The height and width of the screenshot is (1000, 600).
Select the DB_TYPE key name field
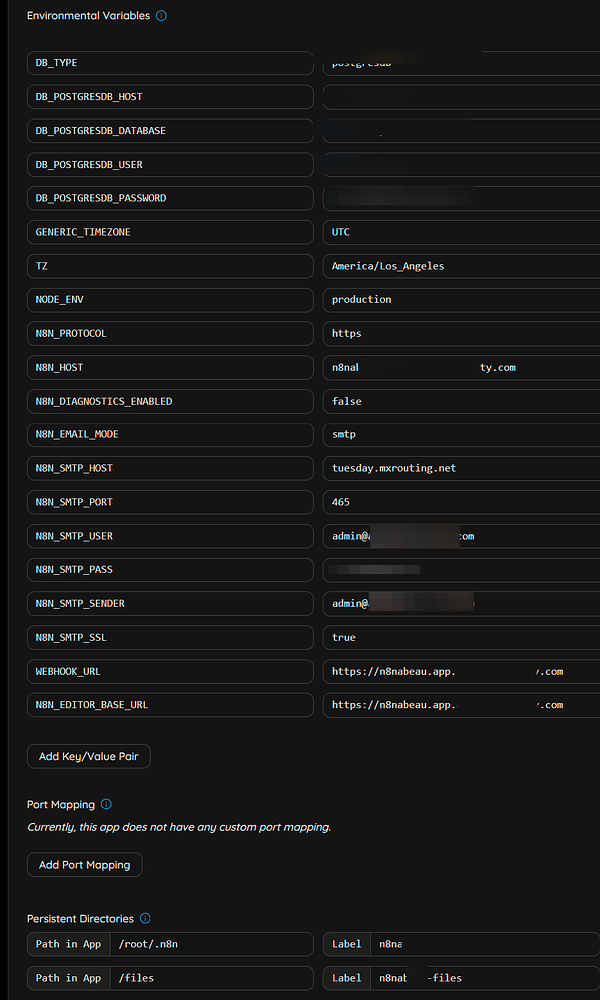point(170,63)
